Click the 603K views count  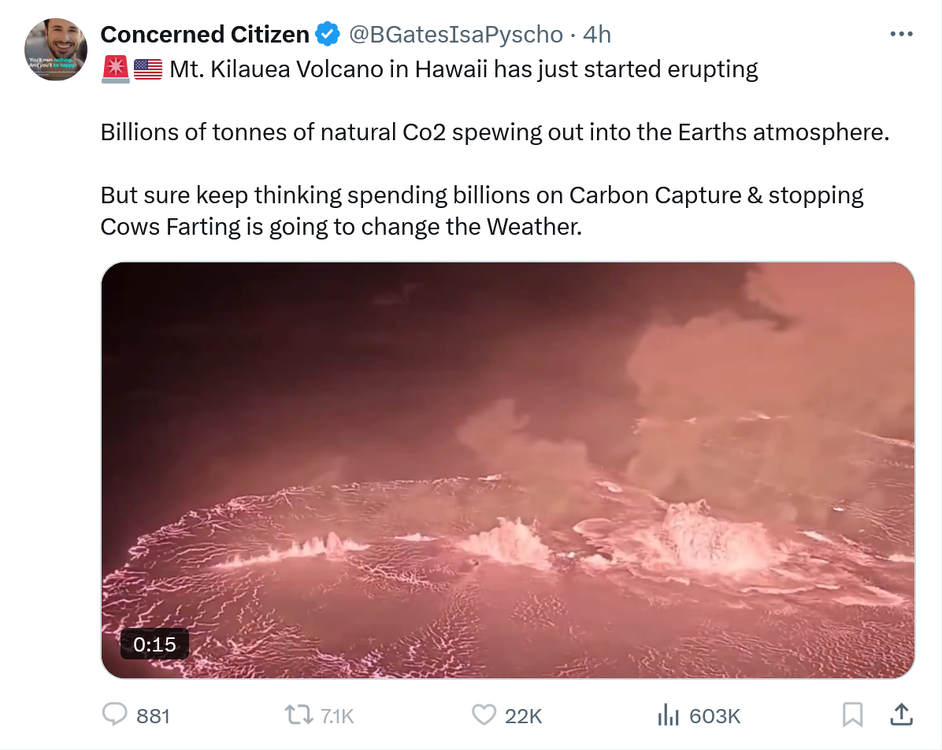715,716
